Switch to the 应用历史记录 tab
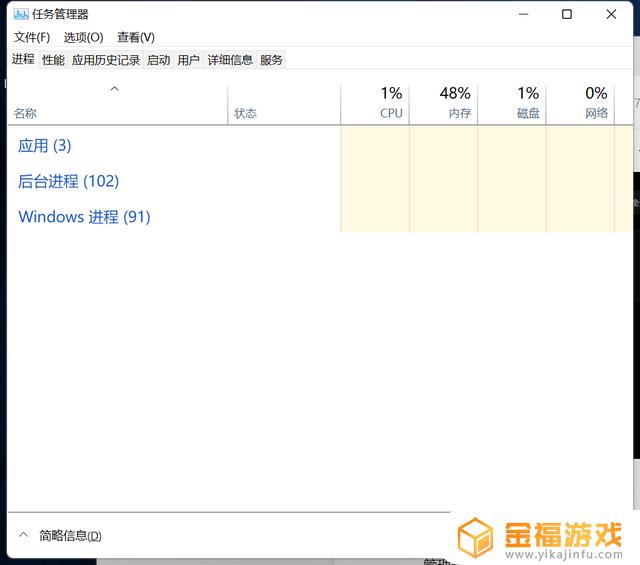The height and width of the screenshot is (565, 640). 106,60
